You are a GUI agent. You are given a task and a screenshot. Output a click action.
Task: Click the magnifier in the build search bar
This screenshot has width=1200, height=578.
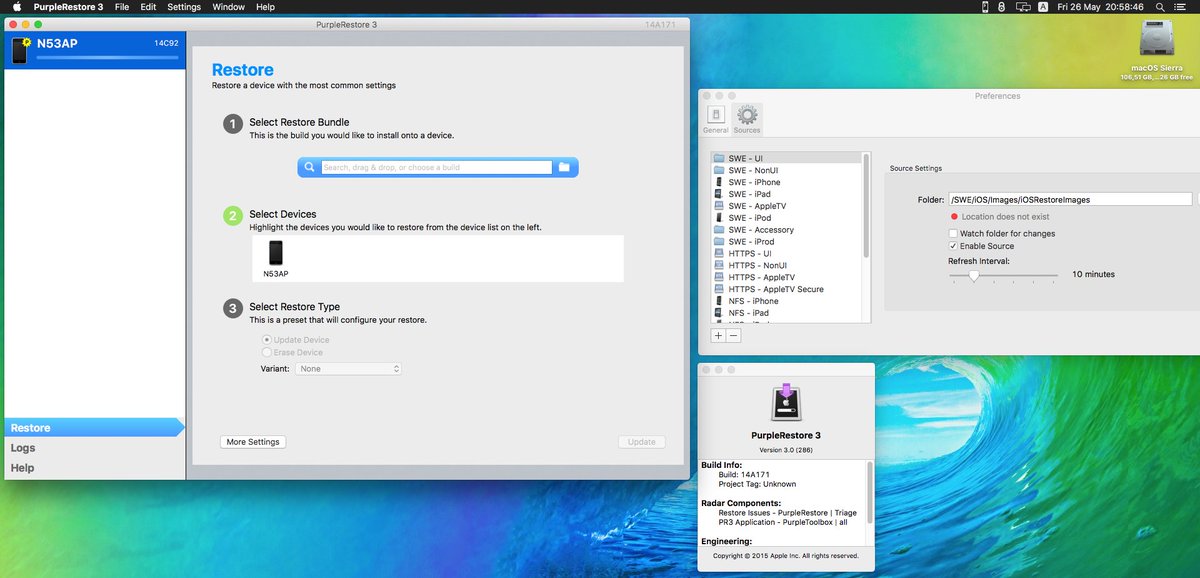310,167
